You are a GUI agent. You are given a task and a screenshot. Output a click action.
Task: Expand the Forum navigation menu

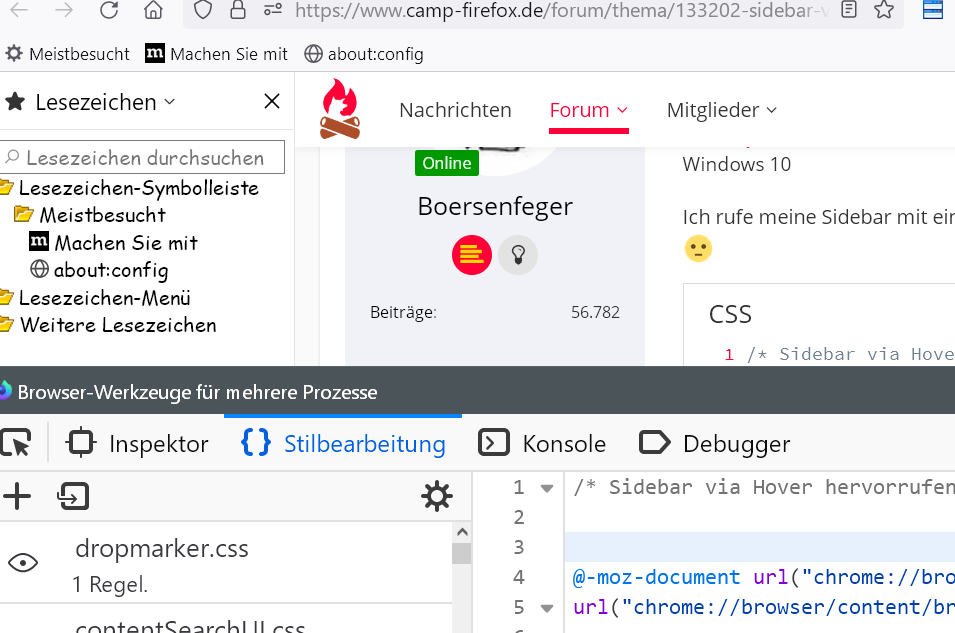(589, 110)
